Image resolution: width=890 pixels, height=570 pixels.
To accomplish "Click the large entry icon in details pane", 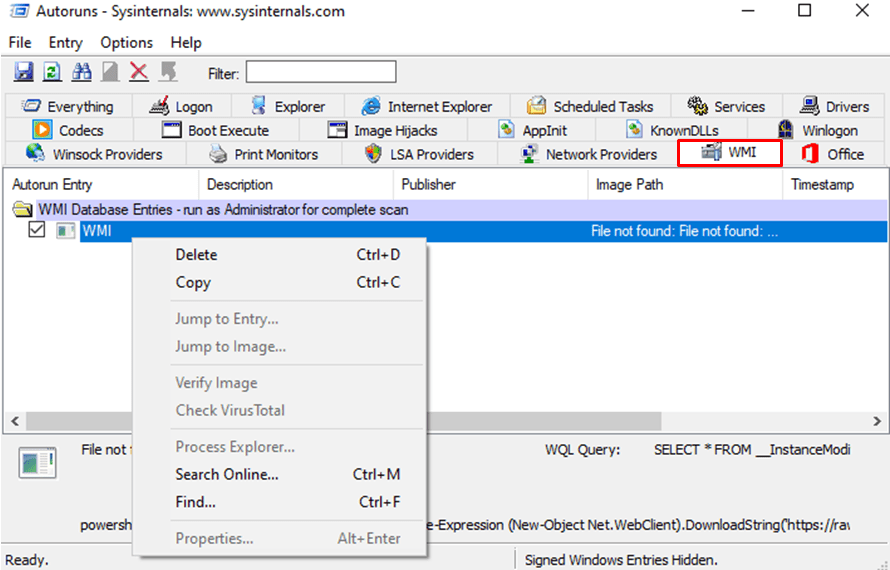I will (x=37, y=463).
